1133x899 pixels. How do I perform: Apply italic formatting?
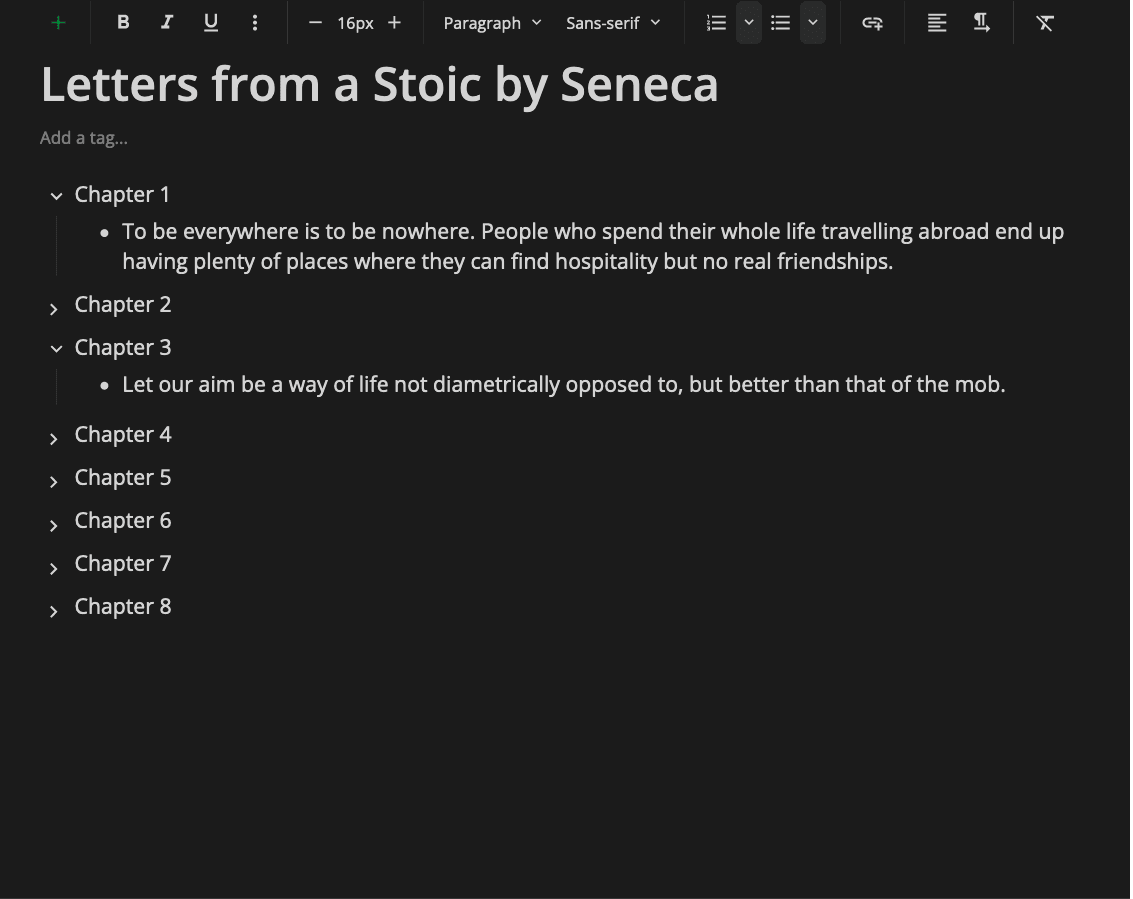[167, 22]
